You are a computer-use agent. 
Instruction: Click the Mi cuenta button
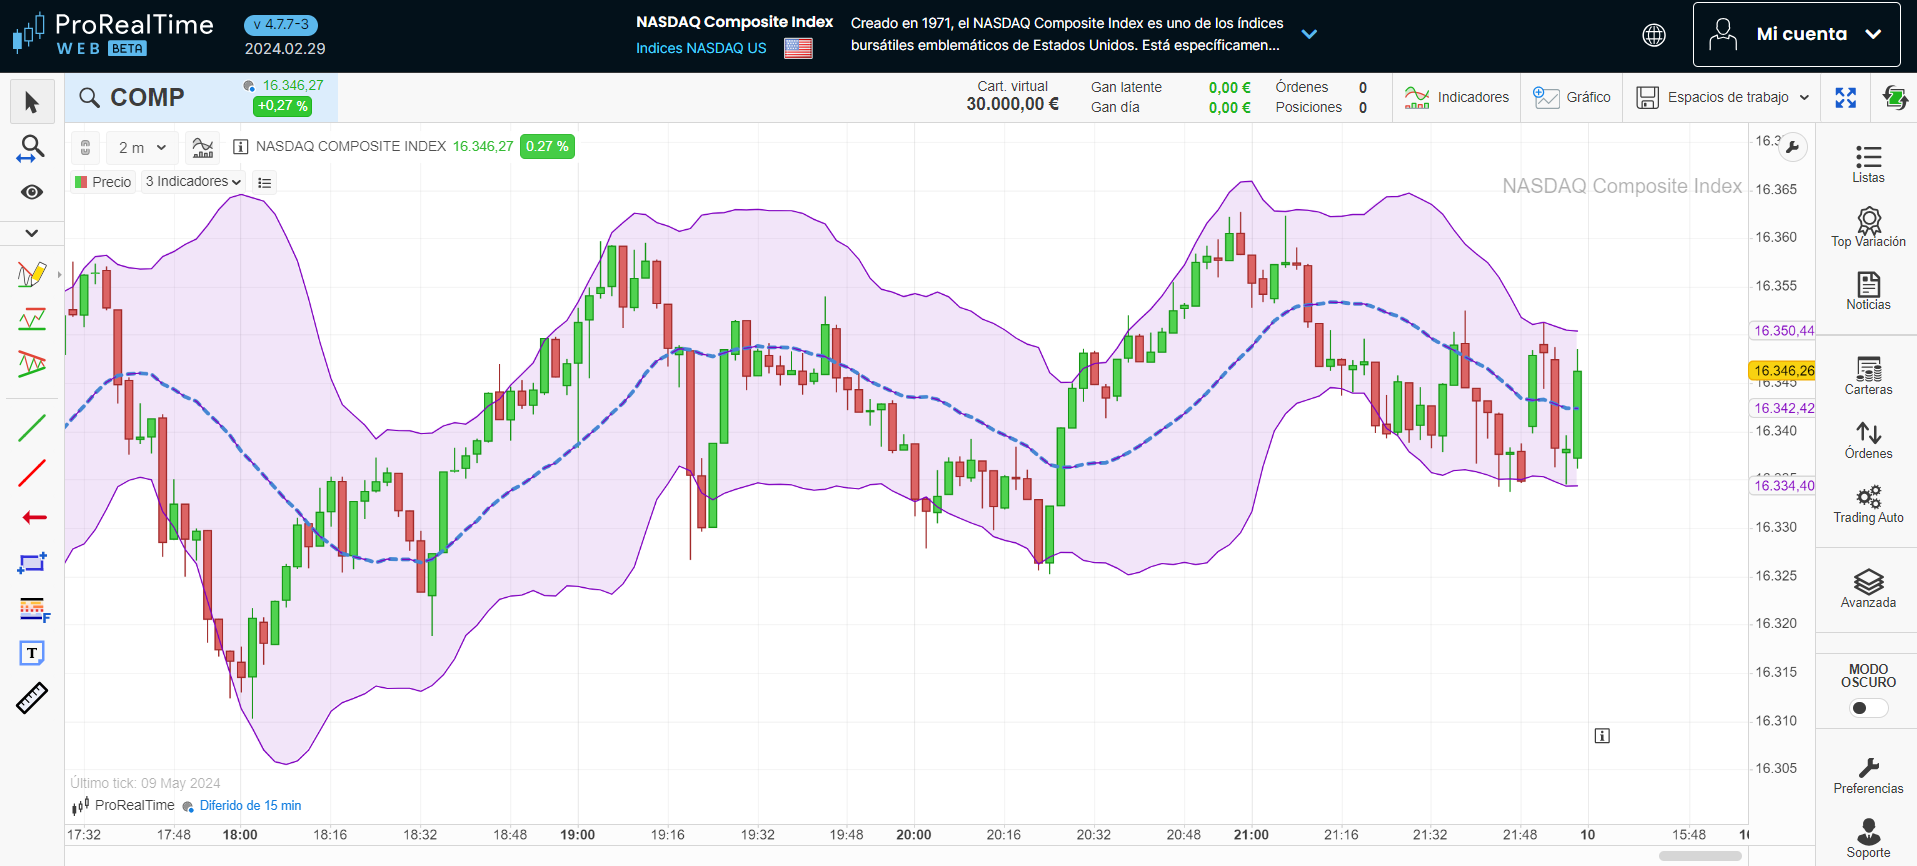pyautogui.click(x=1796, y=34)
